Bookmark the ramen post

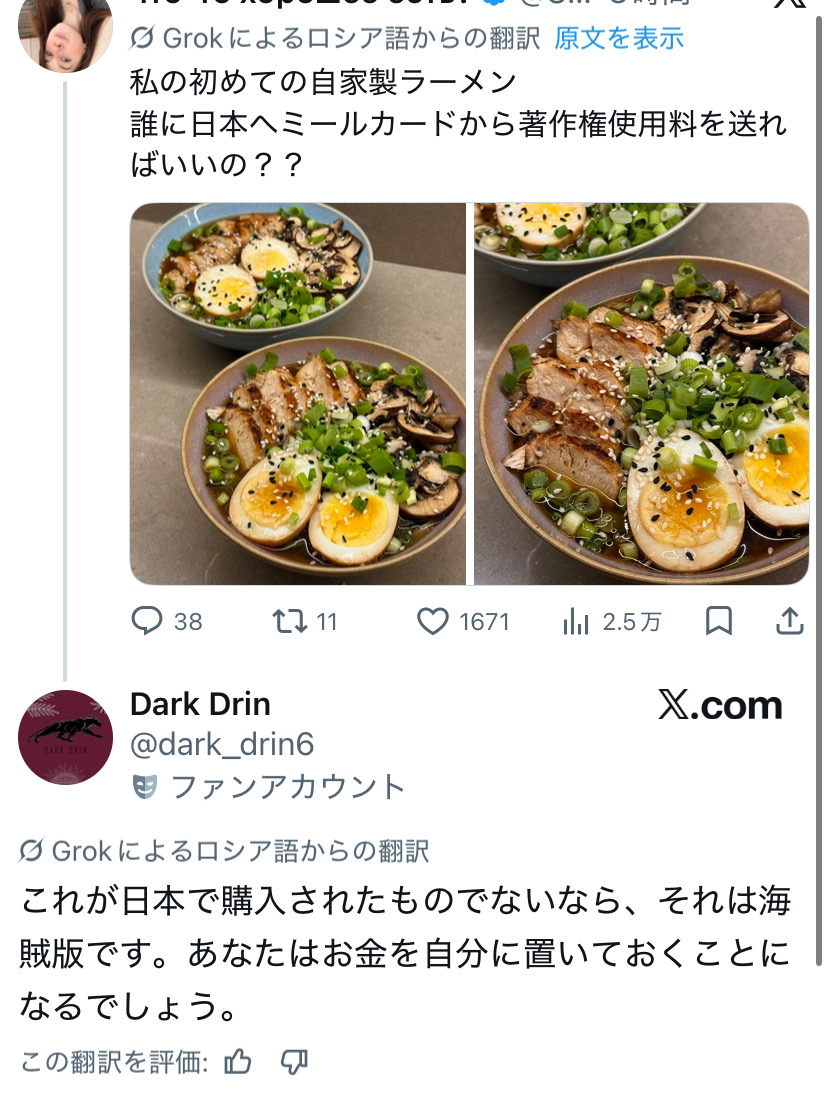coord(718,622)
